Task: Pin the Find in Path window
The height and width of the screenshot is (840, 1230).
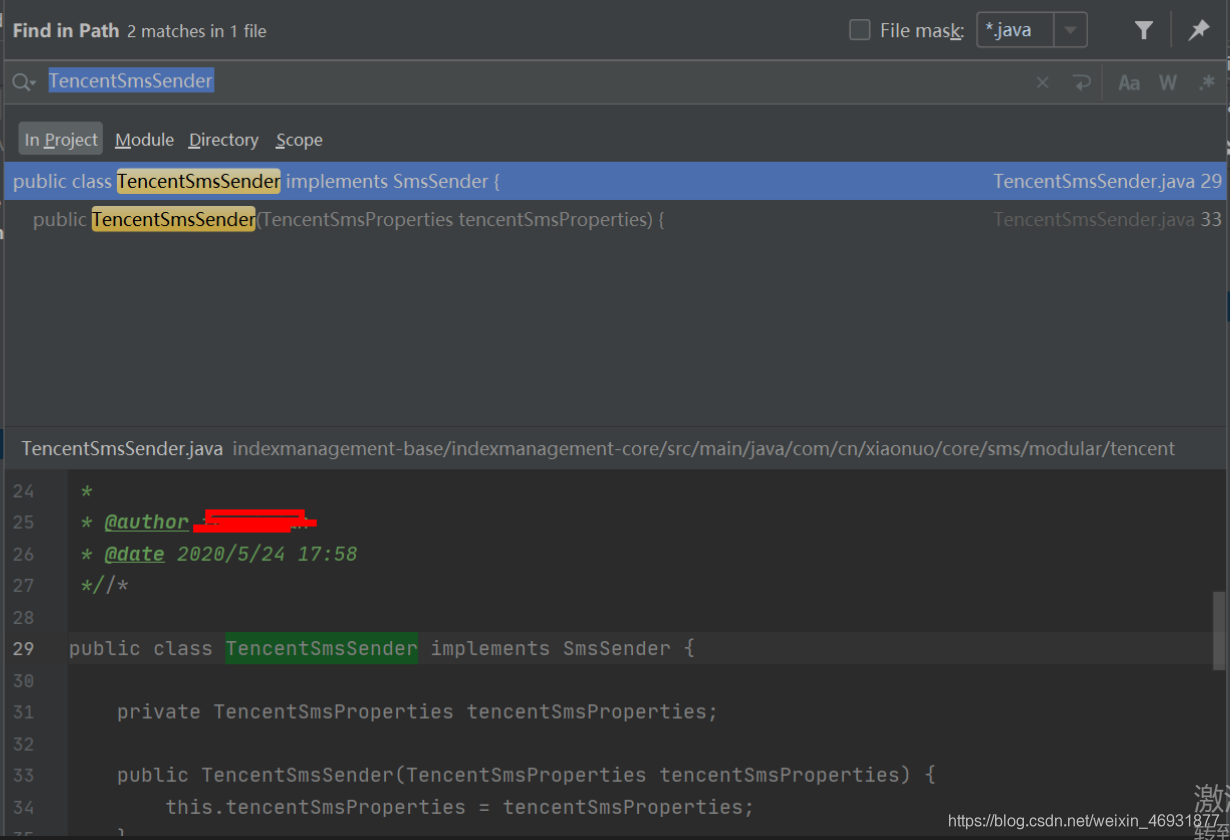Action: click(1199, 30)
